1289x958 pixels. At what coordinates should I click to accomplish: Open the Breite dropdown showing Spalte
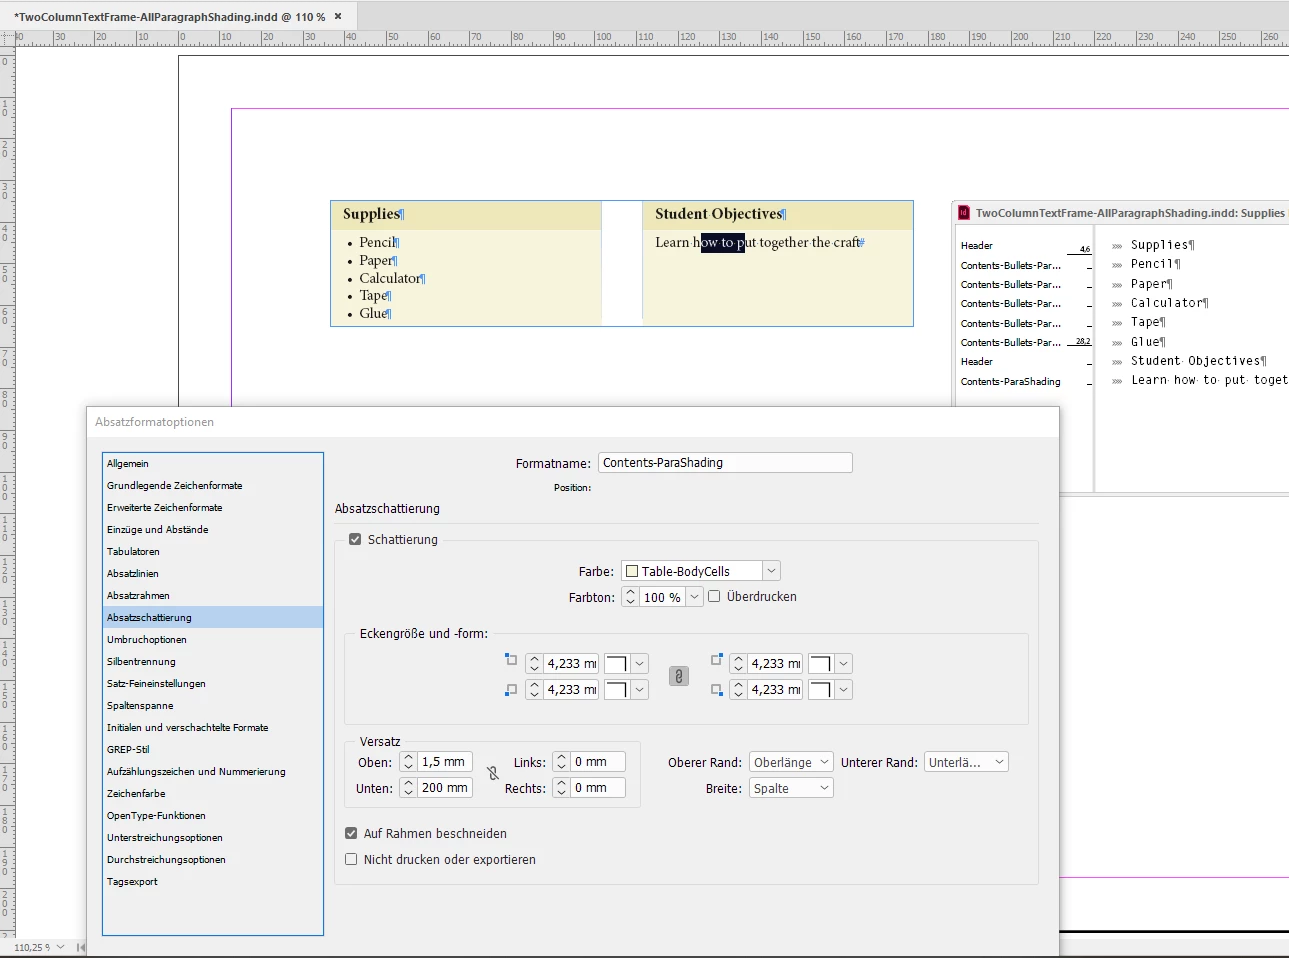pos(791,788)
